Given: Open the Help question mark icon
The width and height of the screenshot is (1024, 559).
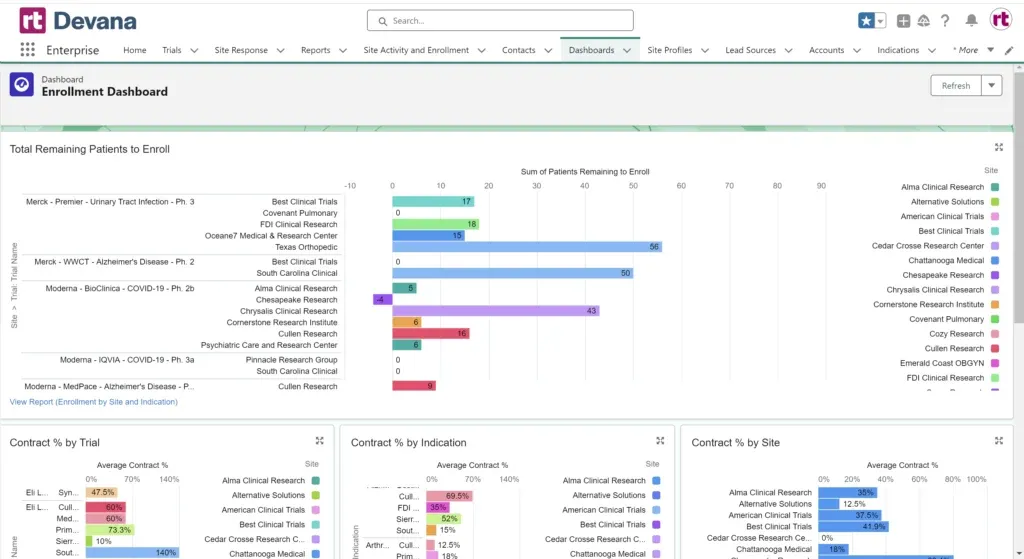Looking at the screenshot, I should (x=945, y=21).
